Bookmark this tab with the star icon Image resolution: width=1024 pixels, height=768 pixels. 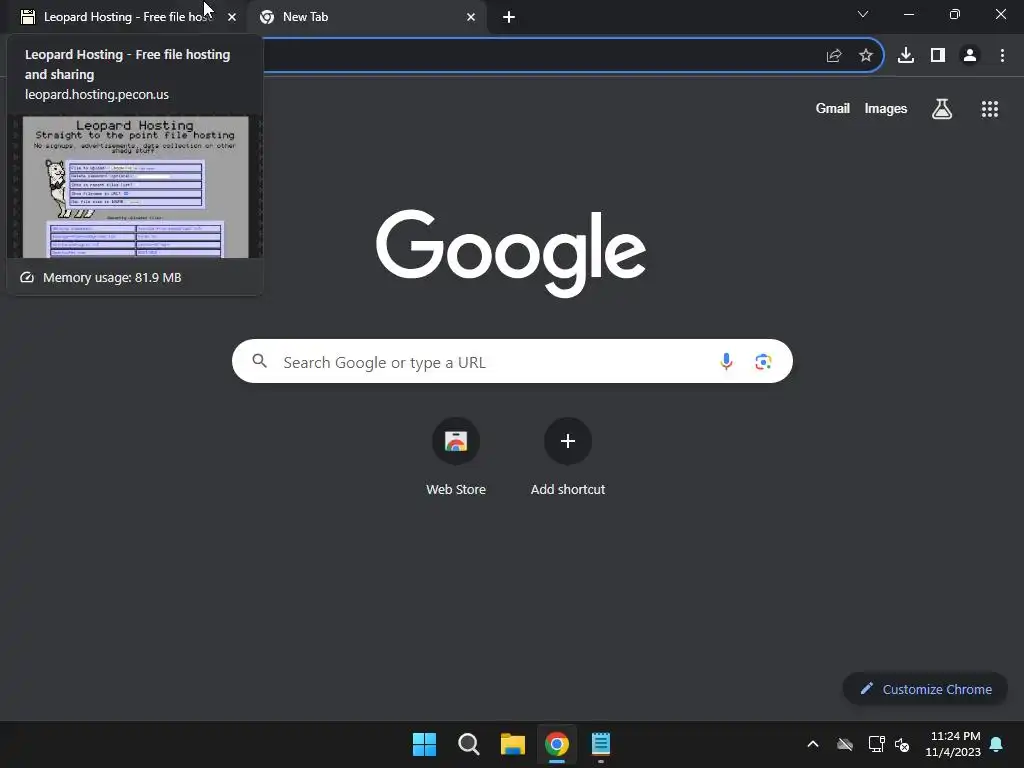coord(866,56)
